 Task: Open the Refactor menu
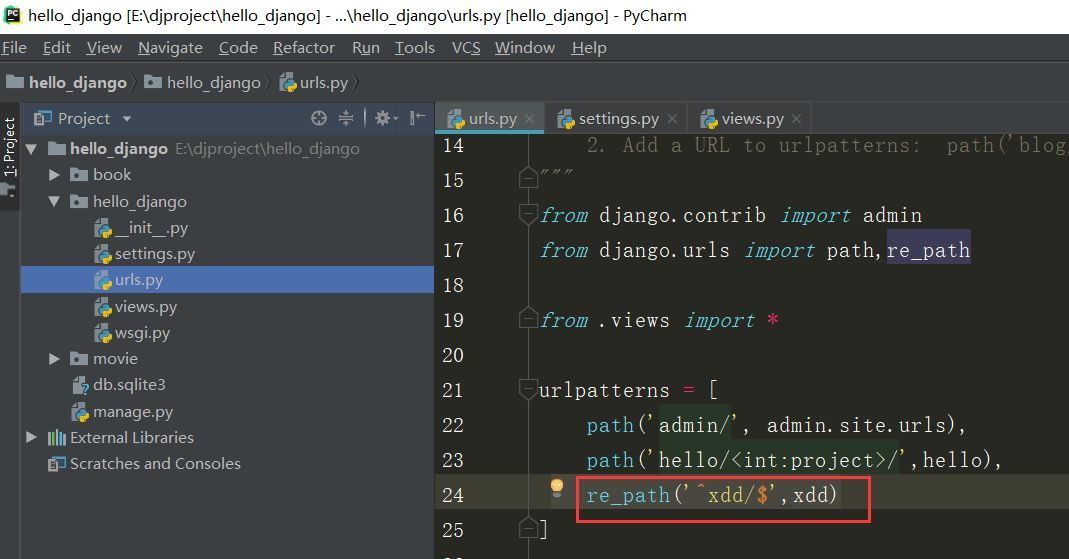[x=303, y=48]
